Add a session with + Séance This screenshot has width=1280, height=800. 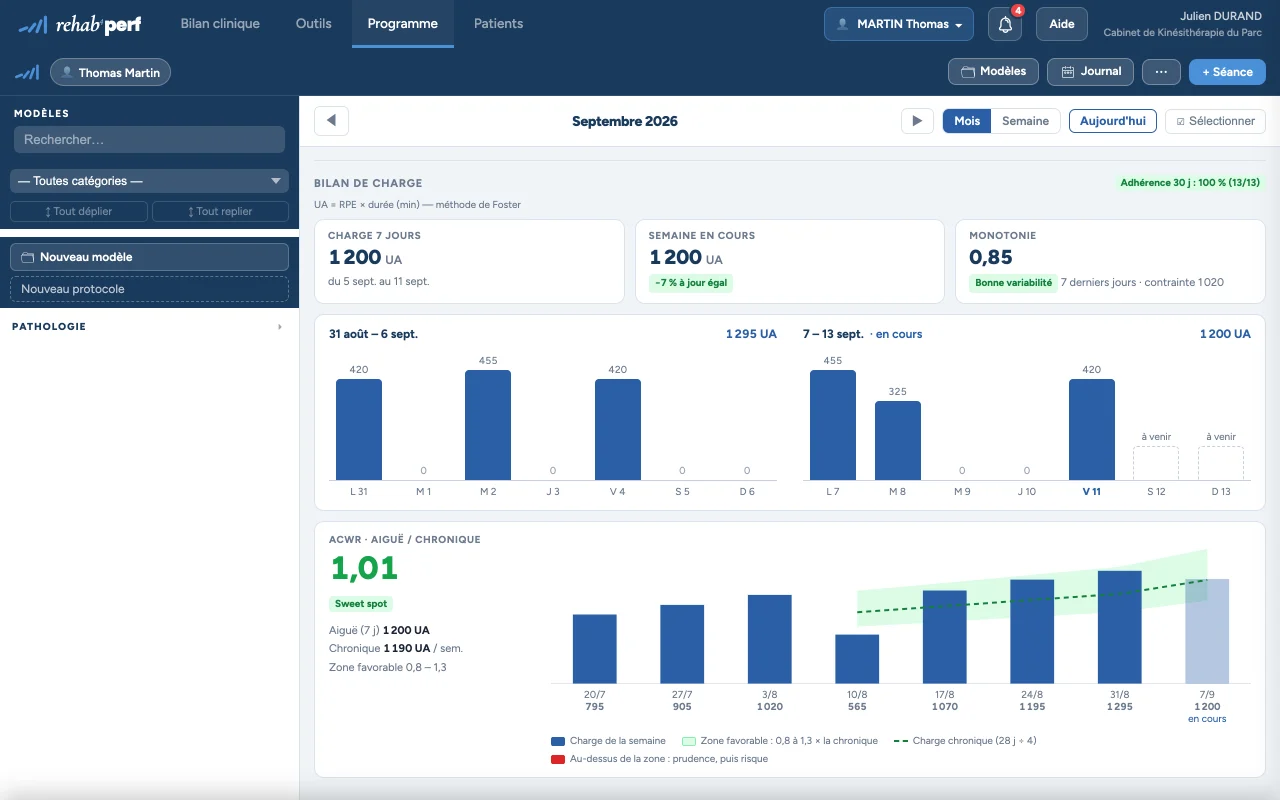pyautogui.click(x=1227, y=72)
